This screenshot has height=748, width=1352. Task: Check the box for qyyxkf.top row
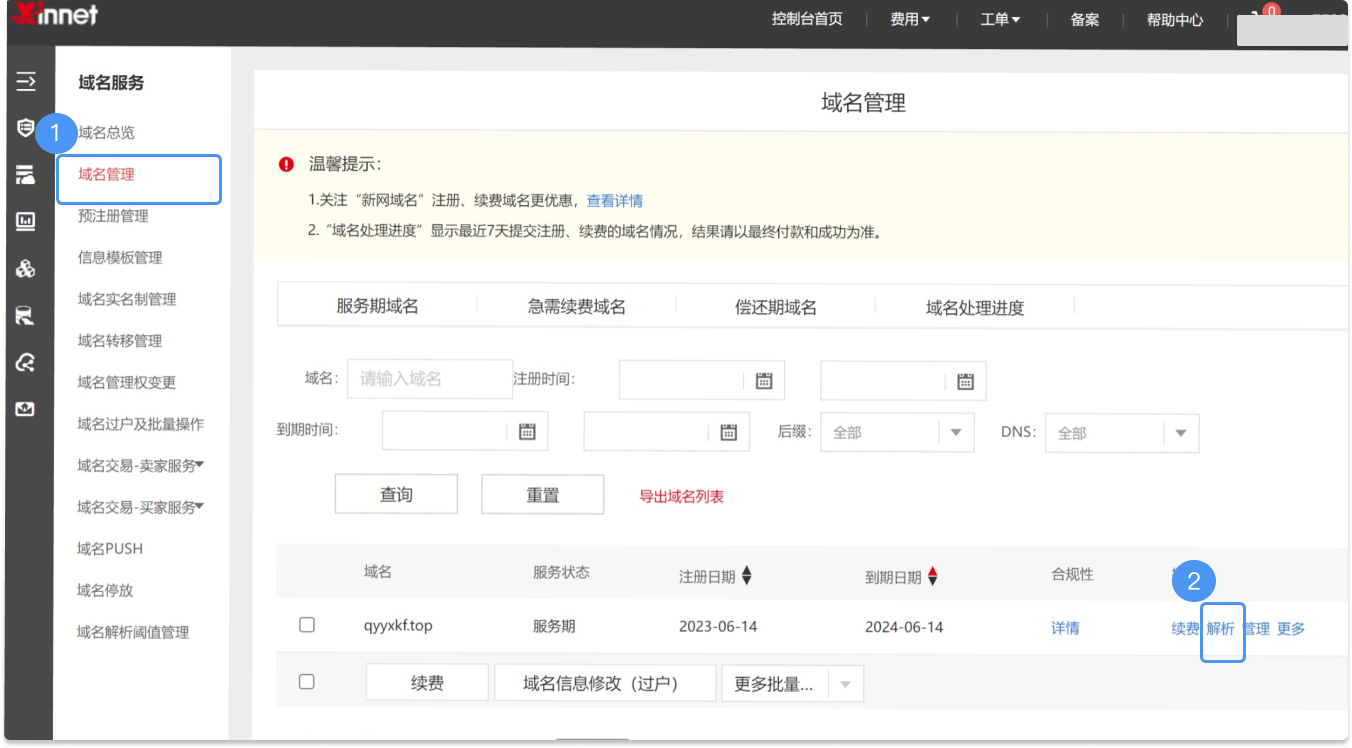307,625
